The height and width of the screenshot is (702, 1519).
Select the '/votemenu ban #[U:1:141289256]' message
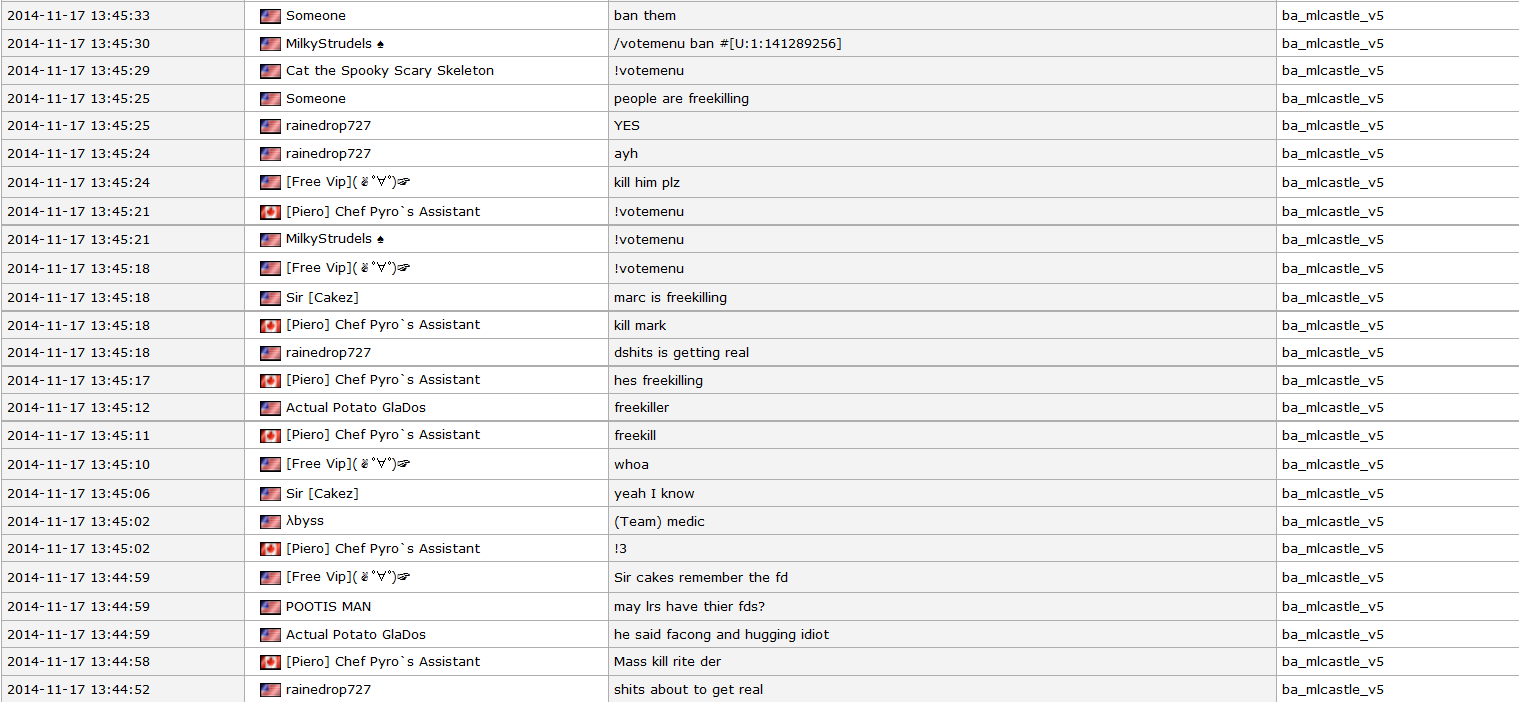click(x=727, y=44)
